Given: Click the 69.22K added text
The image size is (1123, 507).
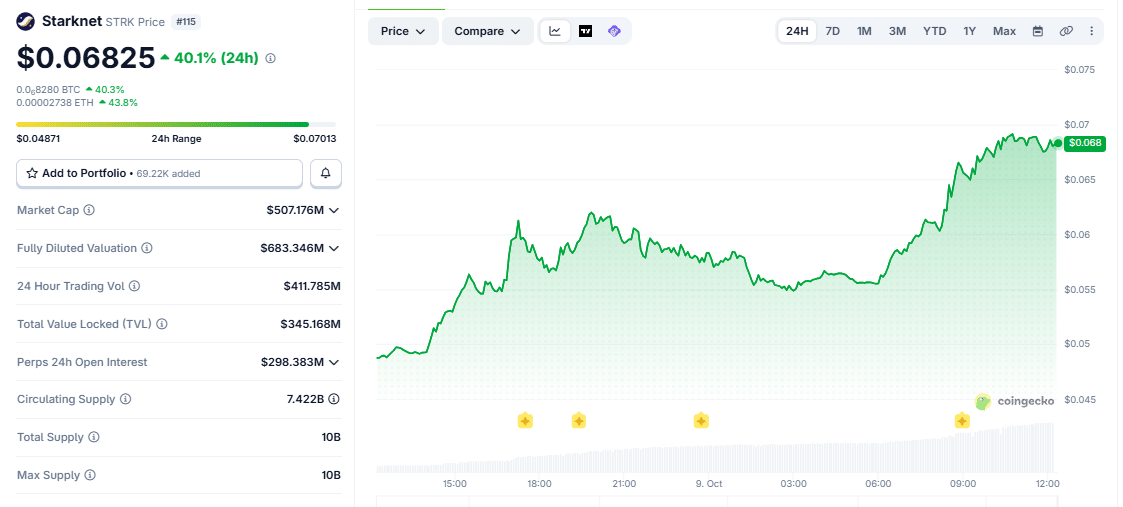Looking at the screenshot, I should tap(170, 173).
